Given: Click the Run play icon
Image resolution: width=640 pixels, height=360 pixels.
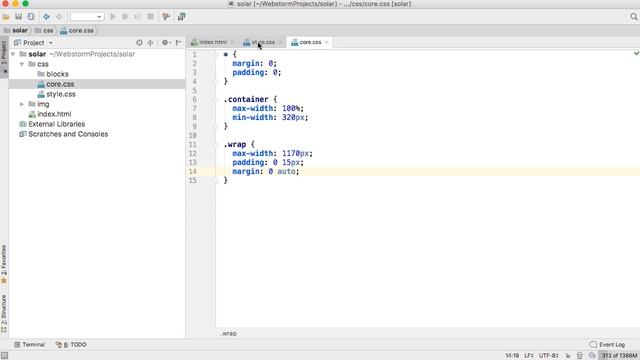Looking at the screenshot, I should tap(113, 17).
